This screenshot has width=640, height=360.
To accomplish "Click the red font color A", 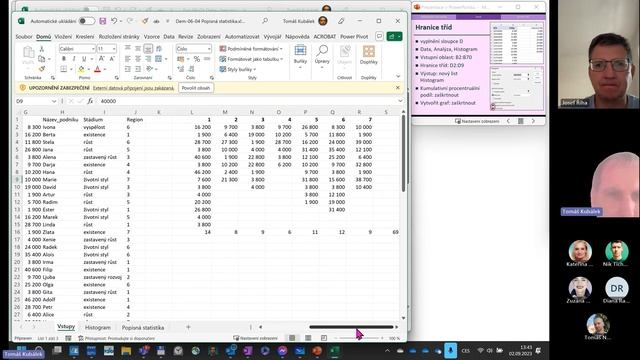I will pos(97,69).
